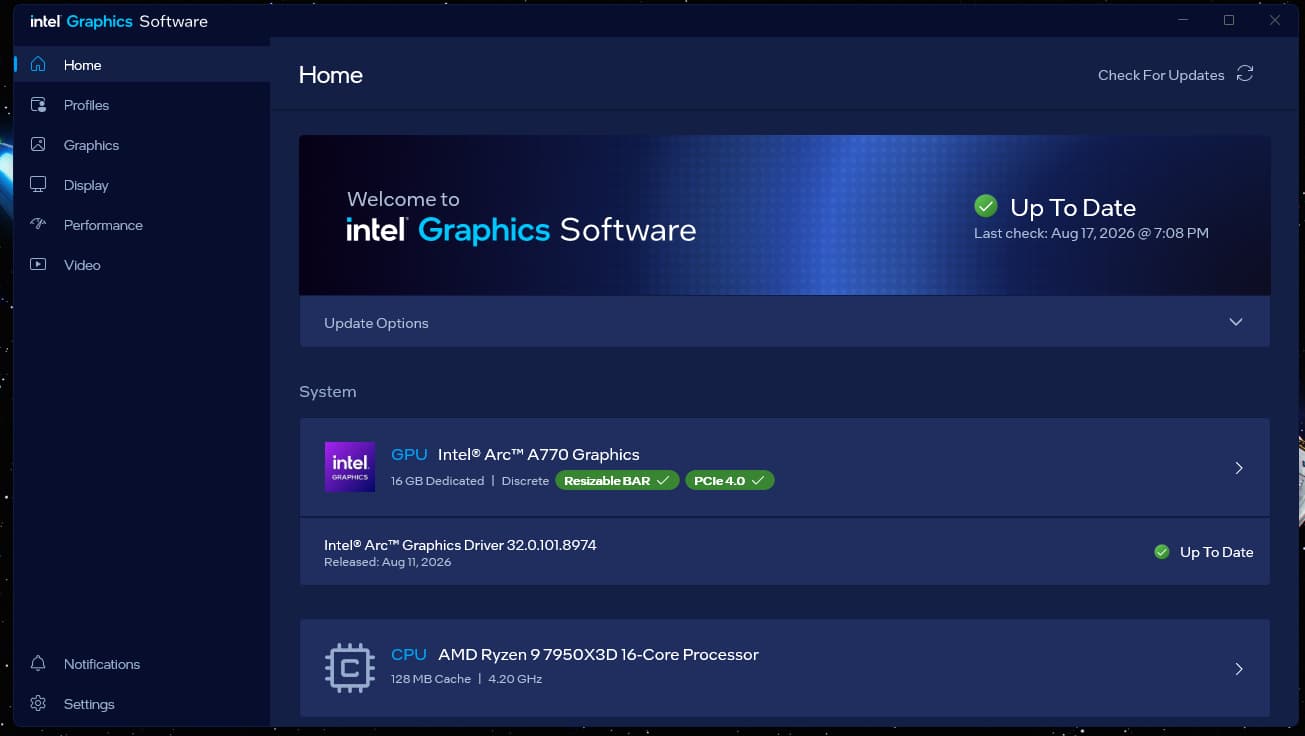This screenshot has height=736, width=1305.
Task: Click the PCIe 4.0 green badge
Action: [x=730, y=481]
